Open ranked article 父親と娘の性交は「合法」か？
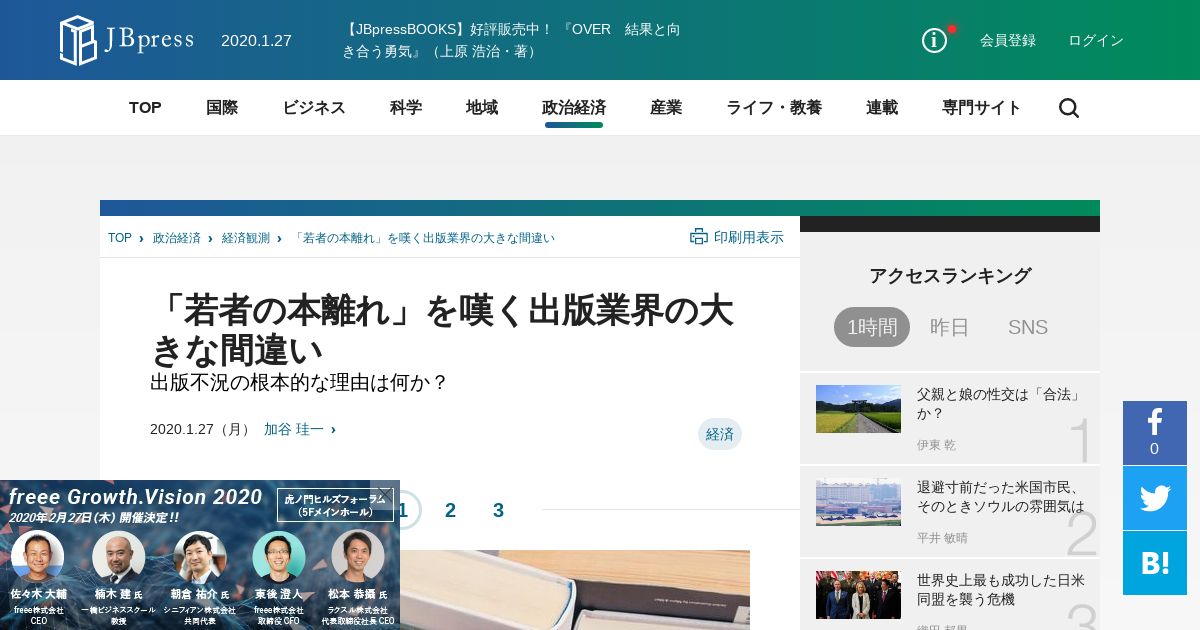Image resolution: width=1200 pixels, height=630 pixels. (1000, 404)
